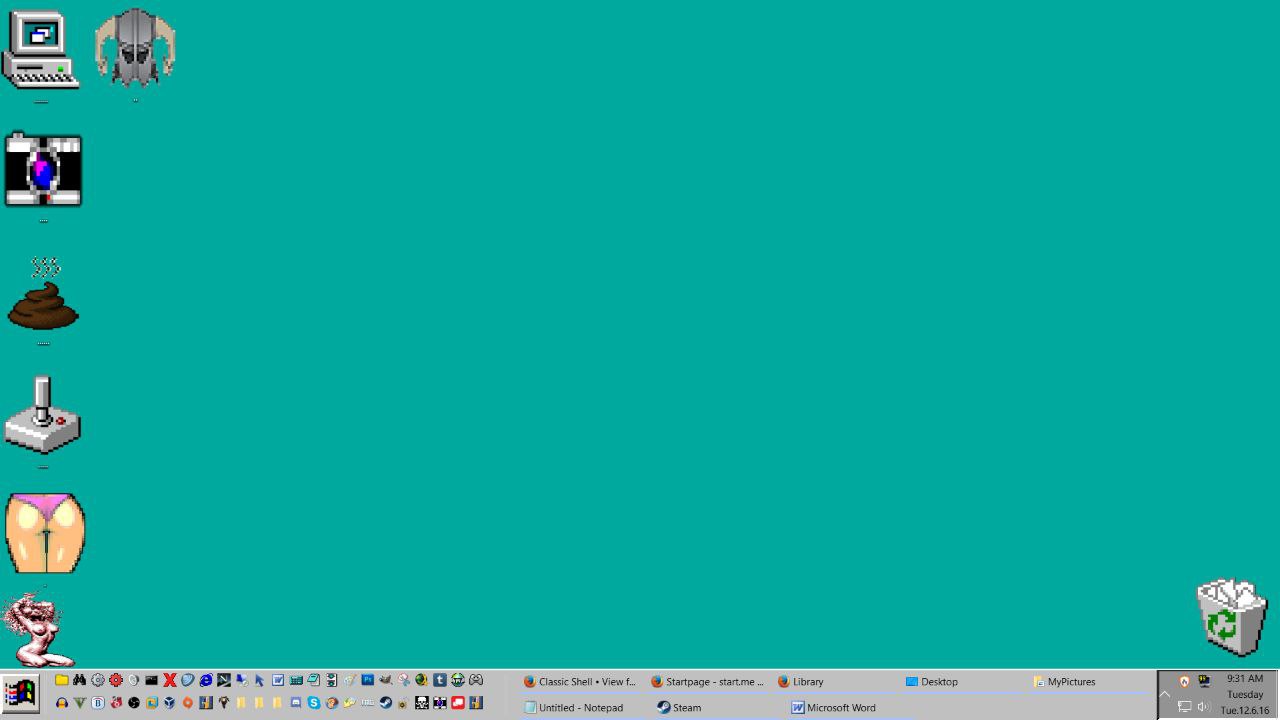The height and width of the screenshot is (720, 1280).
Task: Open yellow folder icon in quick launch top row
Action: (62, 680)
